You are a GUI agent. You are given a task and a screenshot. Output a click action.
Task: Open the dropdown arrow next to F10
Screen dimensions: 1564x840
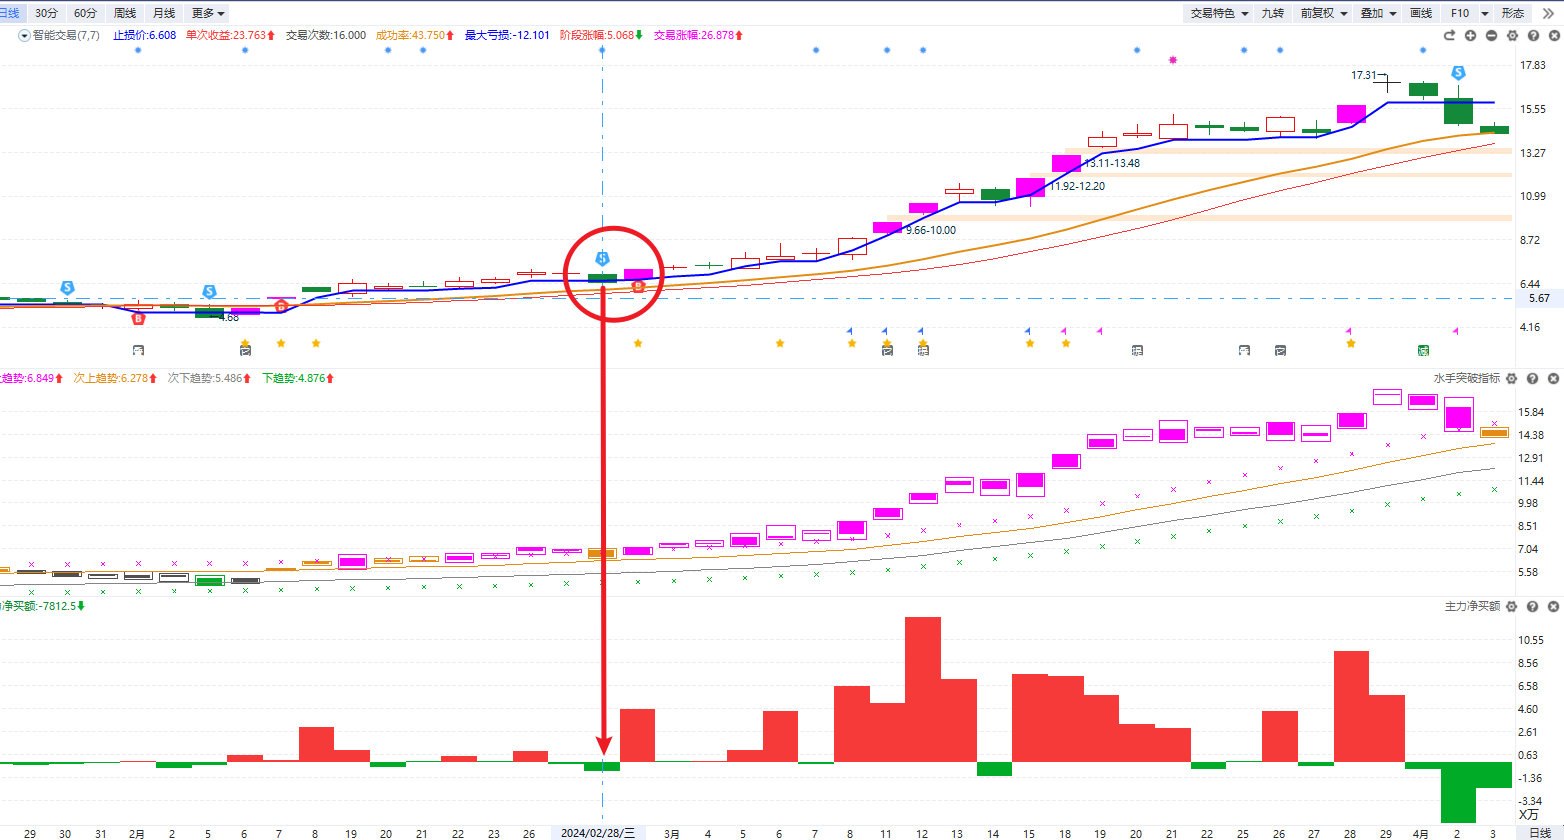1485,13
